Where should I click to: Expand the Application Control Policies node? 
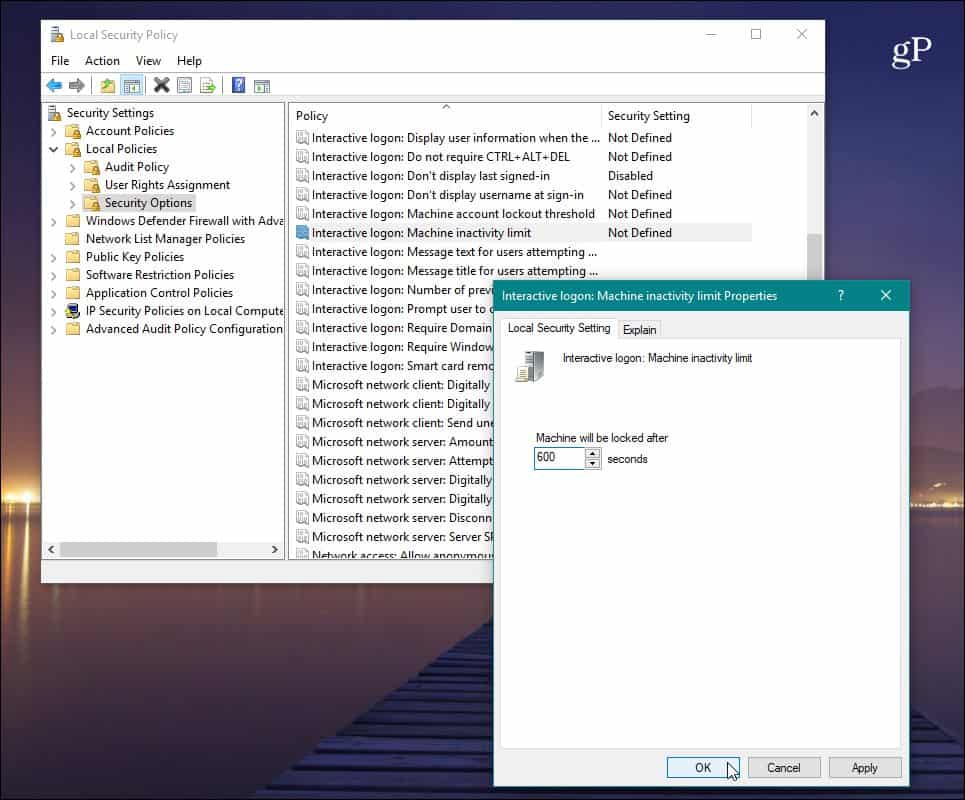[54, 294]
